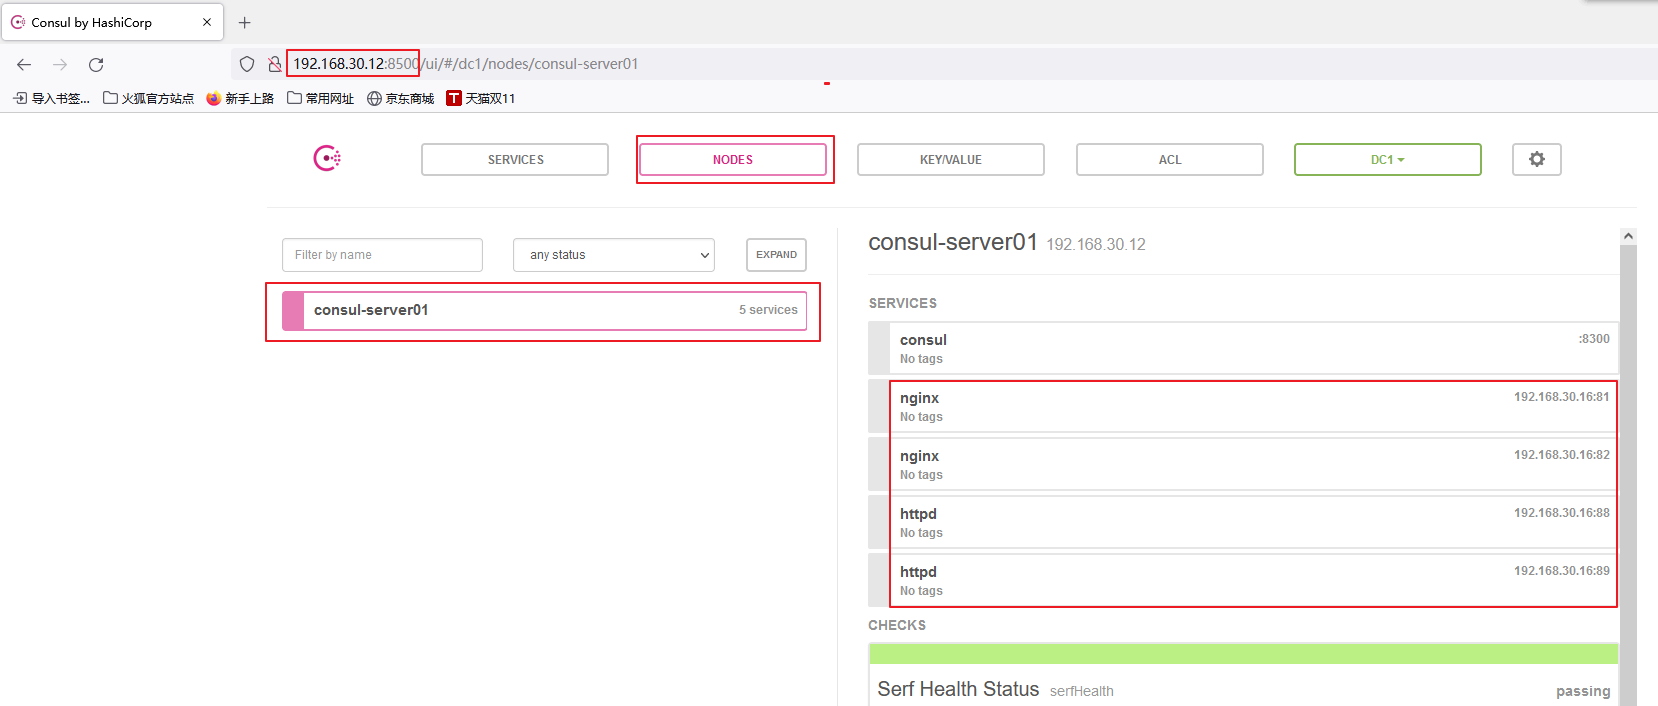Image resolution: width=1658 pixels, height=706 pixels.
Task: Close the Consul by HashiCorp tab
Action: pyautogui.click(x=207, y=22)
